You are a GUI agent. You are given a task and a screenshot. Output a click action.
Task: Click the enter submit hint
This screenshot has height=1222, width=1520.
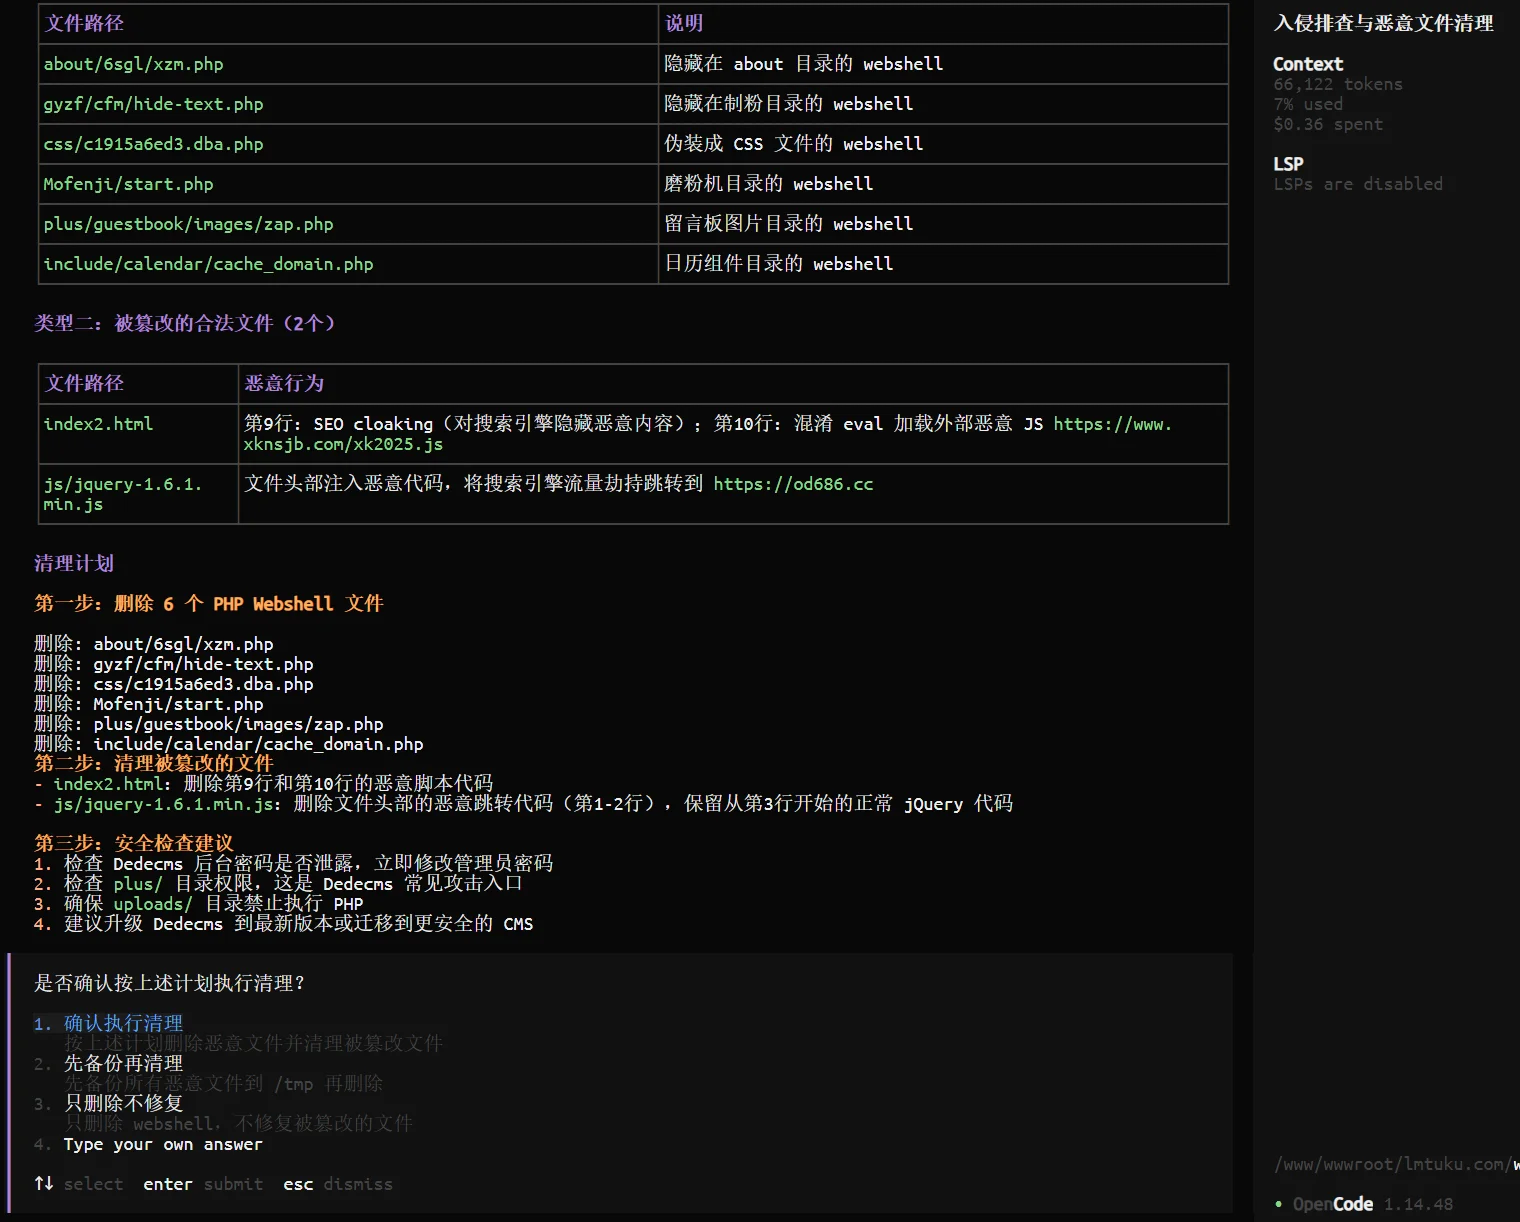[x=203, y=1184]
